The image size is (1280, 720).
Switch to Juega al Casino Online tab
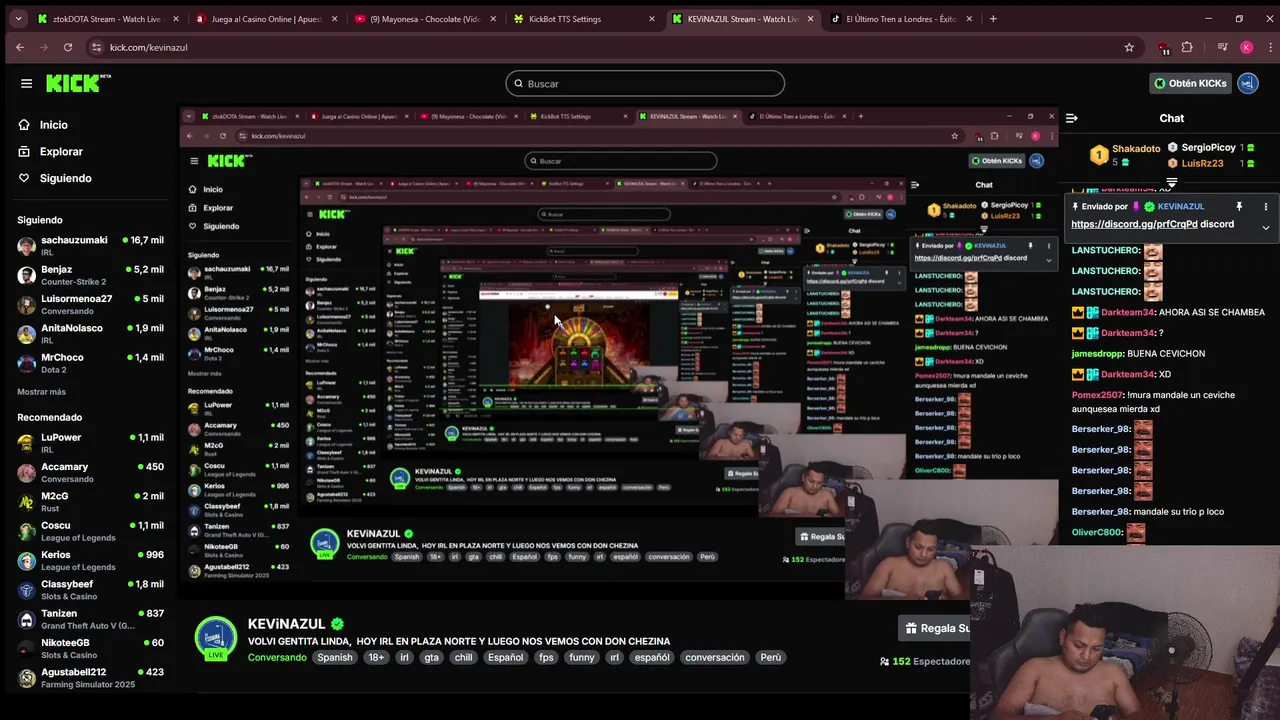pyautogui.click(x=266, y=19)
